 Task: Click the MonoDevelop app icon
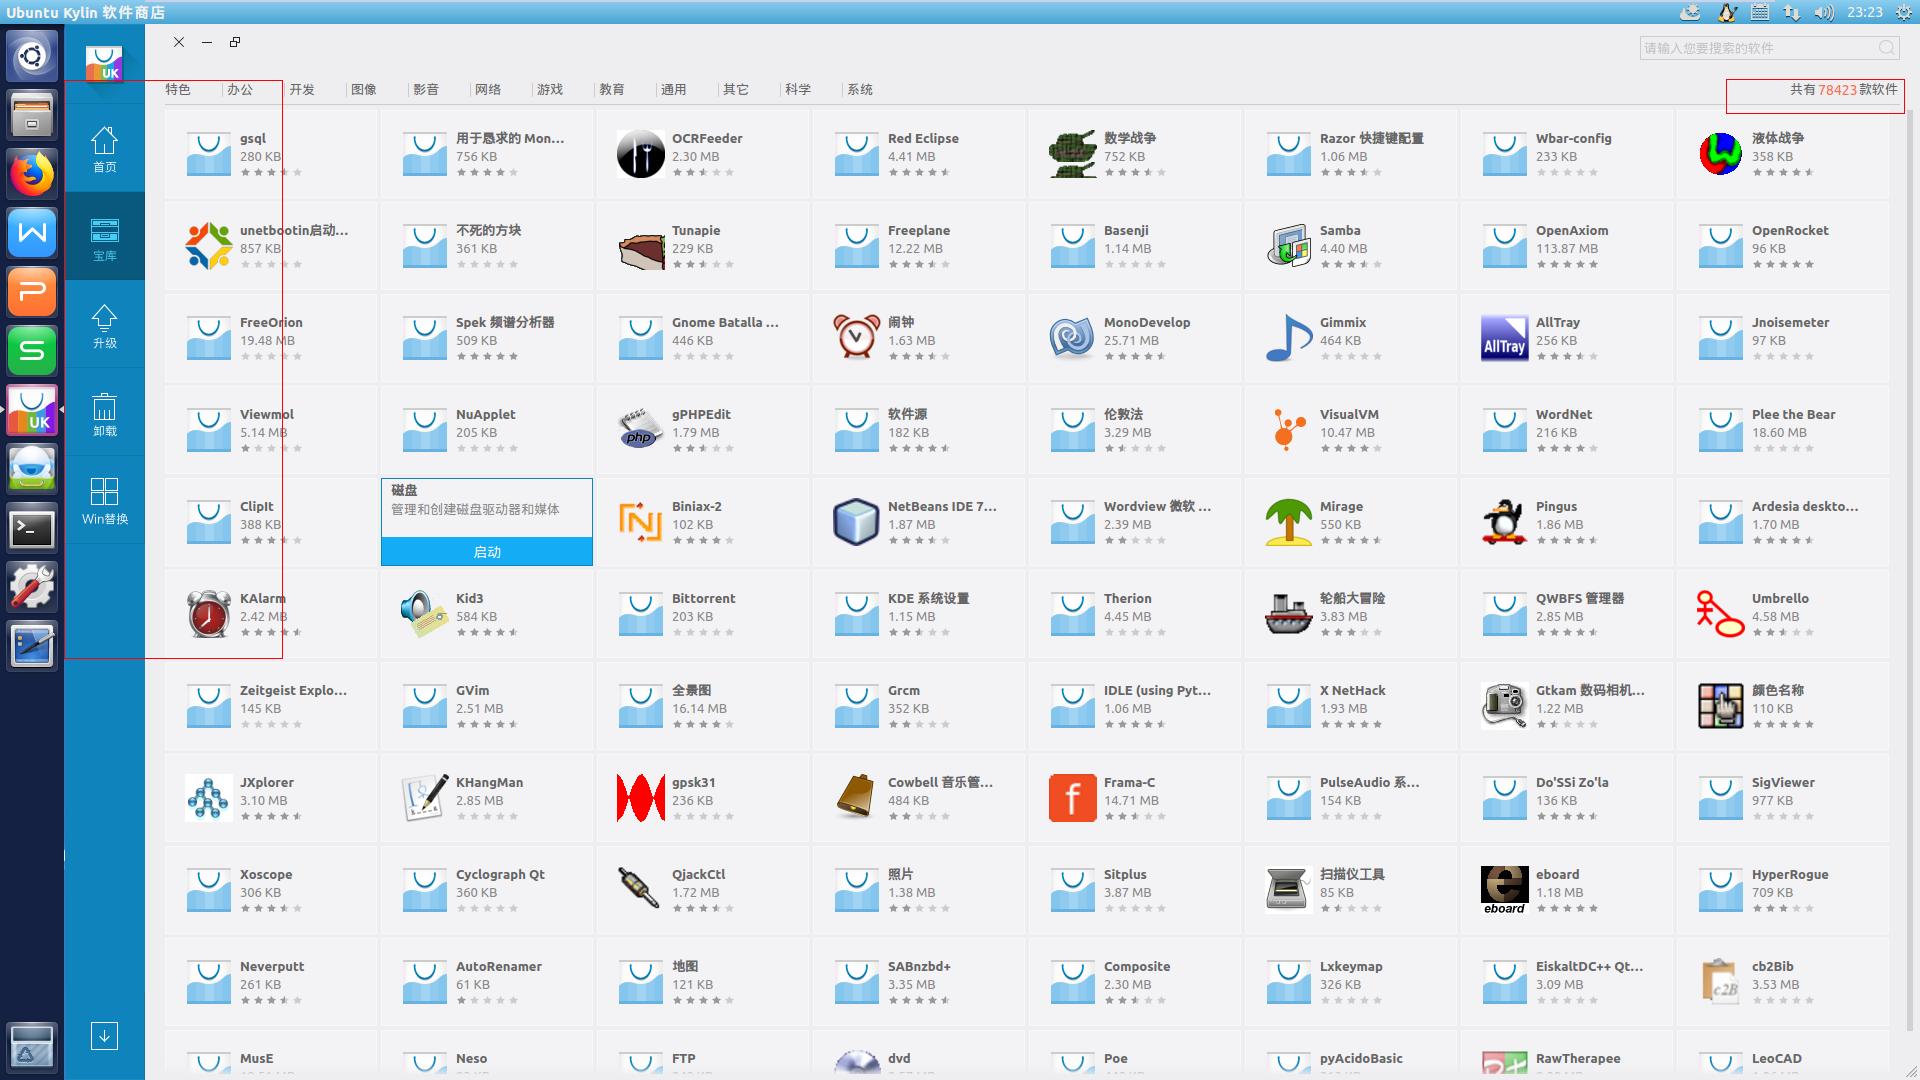(x=1072, y=338)
